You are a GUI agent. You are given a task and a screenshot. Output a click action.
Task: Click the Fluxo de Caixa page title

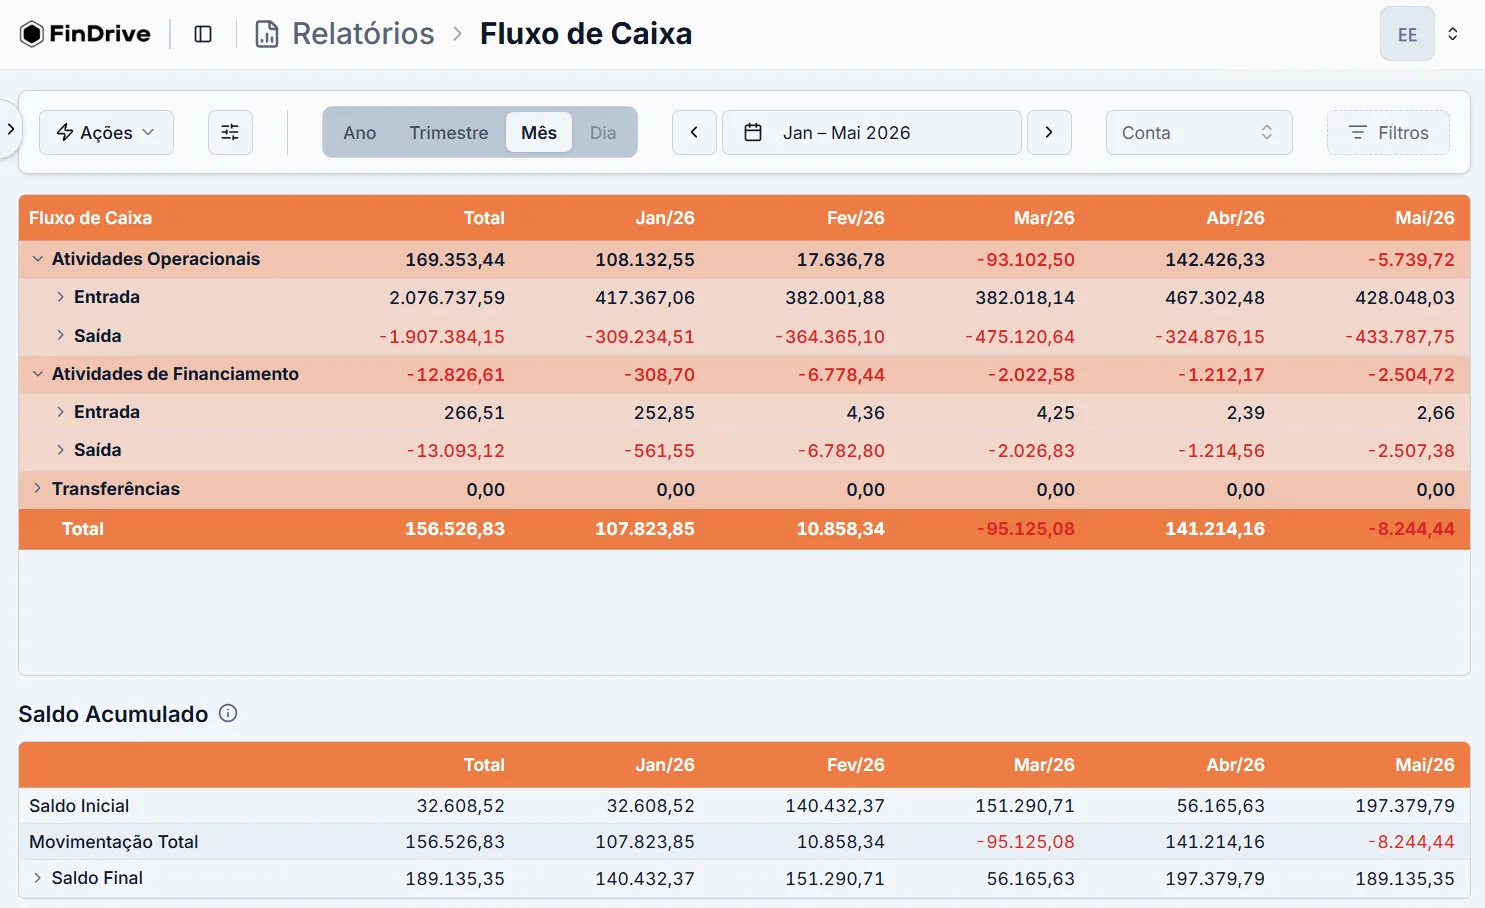click(586, 34)
